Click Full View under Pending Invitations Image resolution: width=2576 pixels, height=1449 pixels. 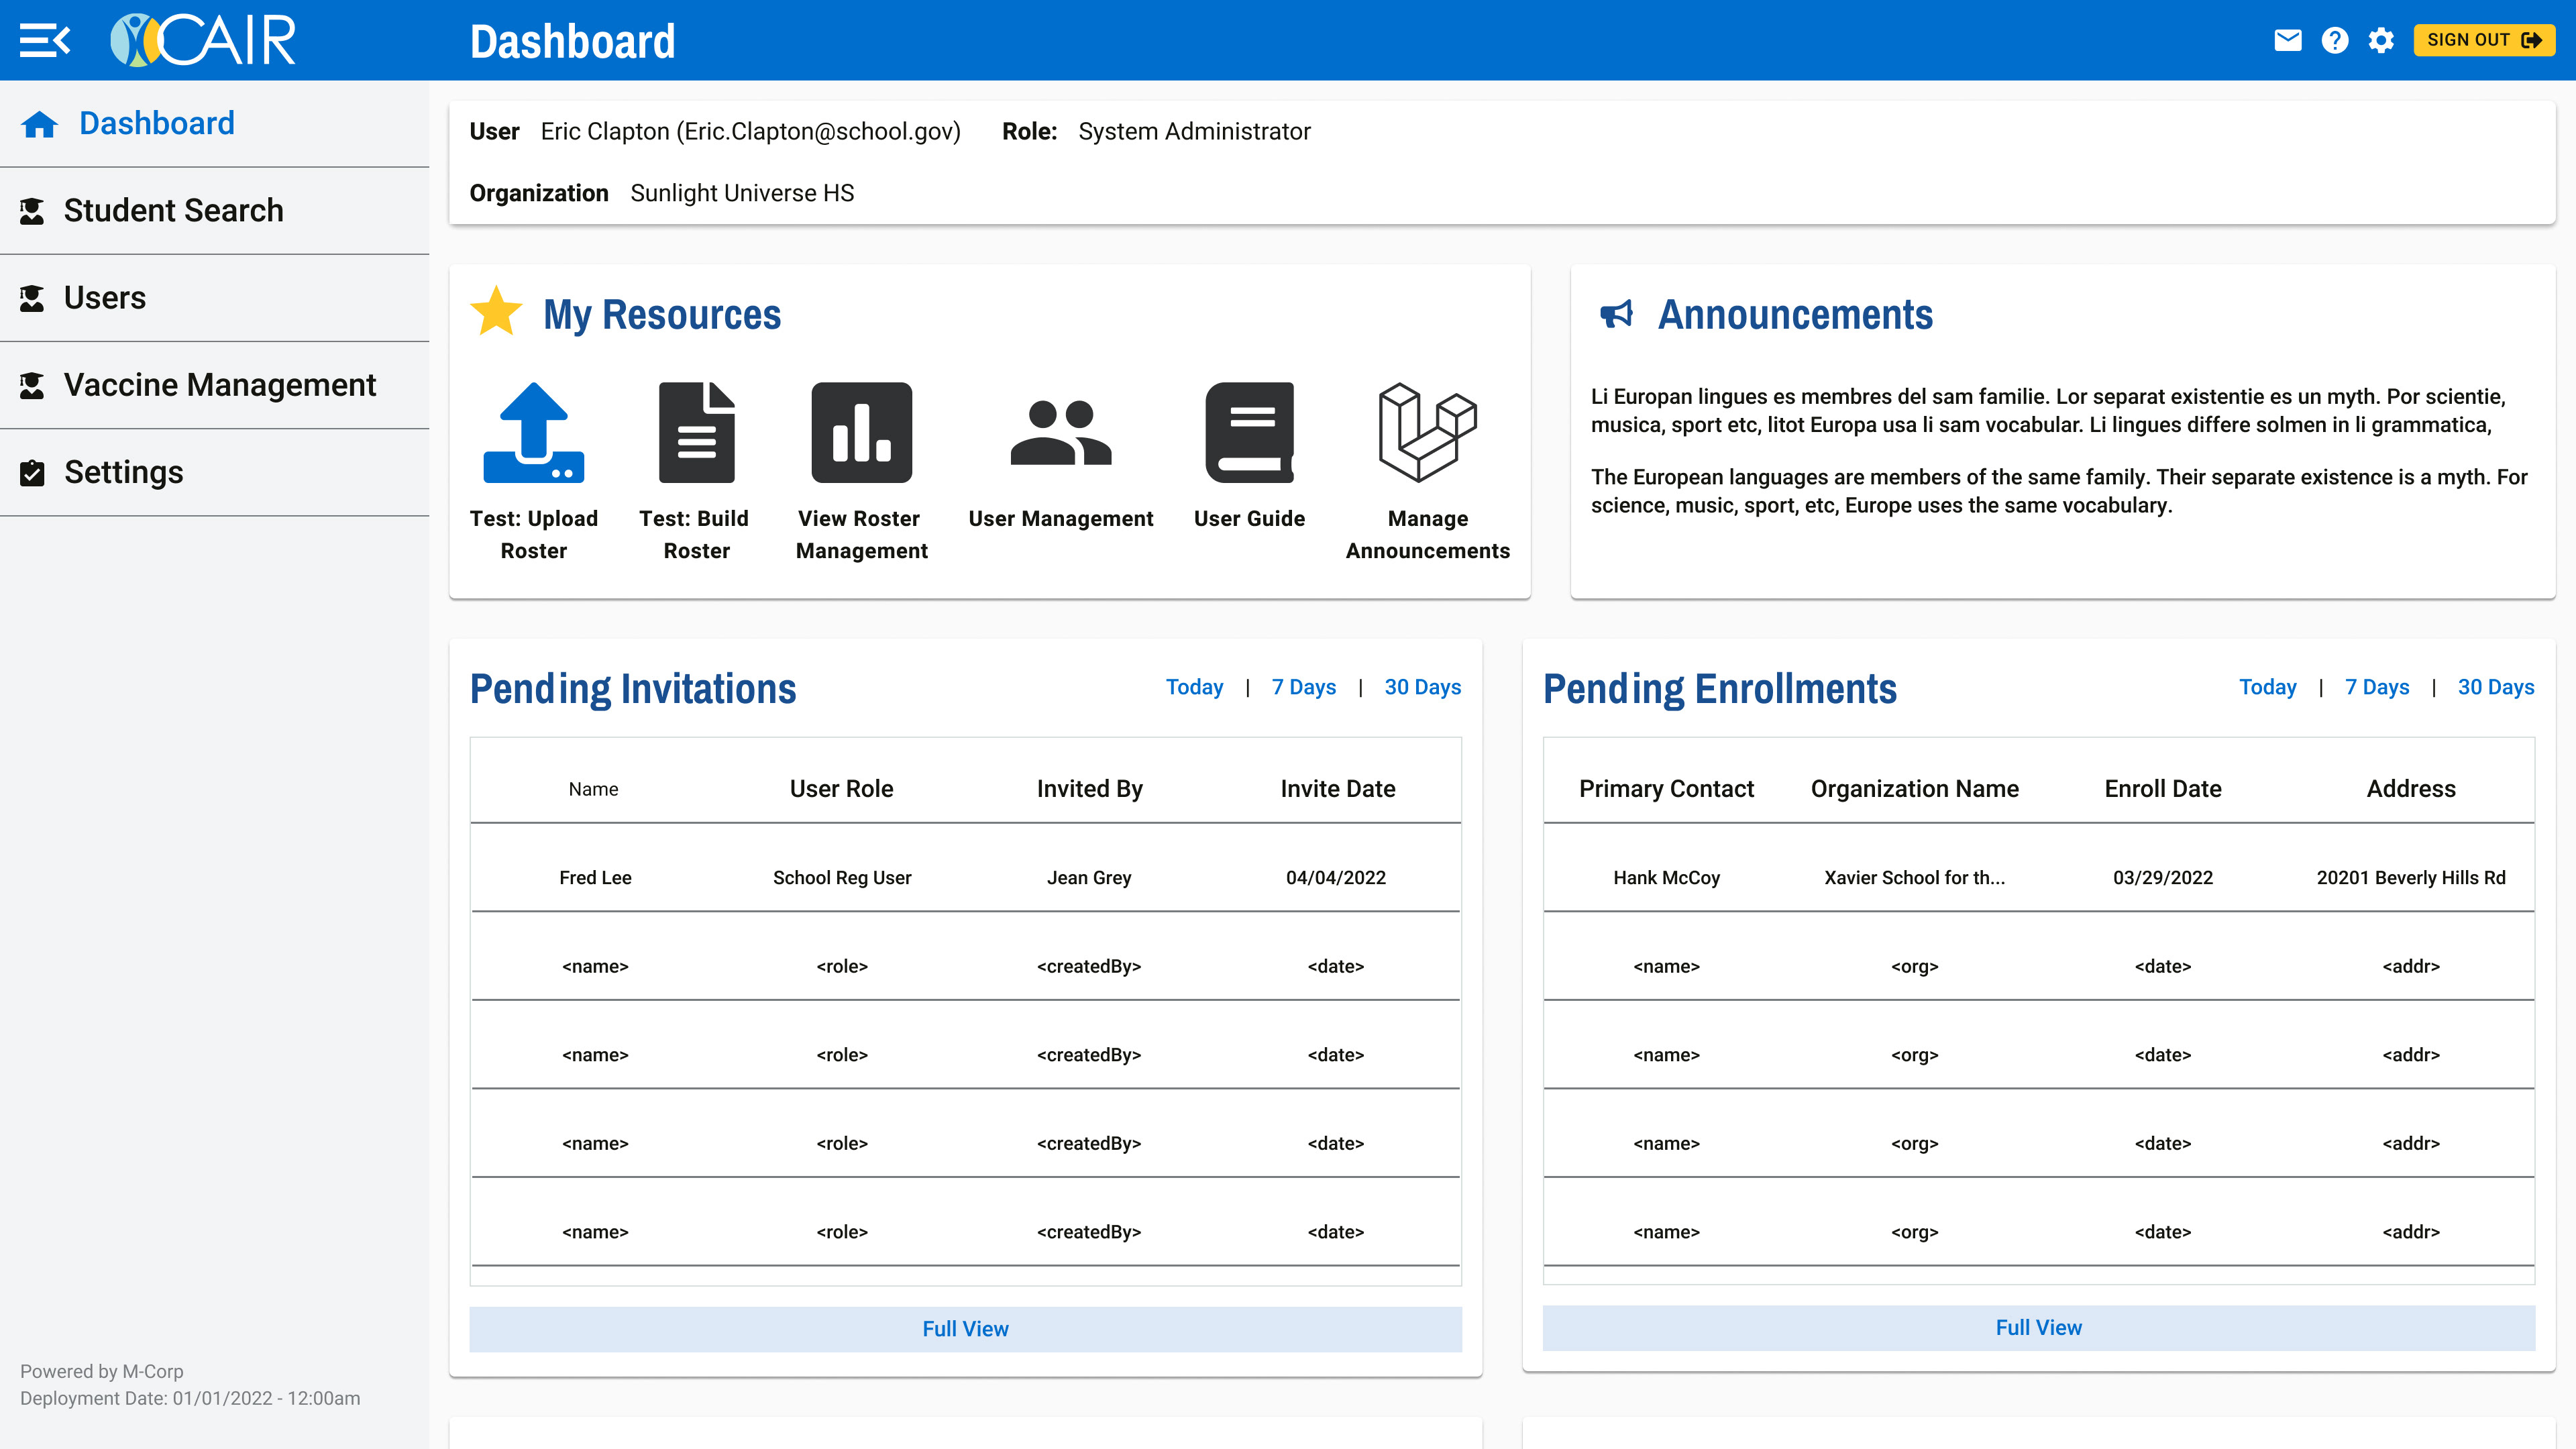coord(965,1329)
